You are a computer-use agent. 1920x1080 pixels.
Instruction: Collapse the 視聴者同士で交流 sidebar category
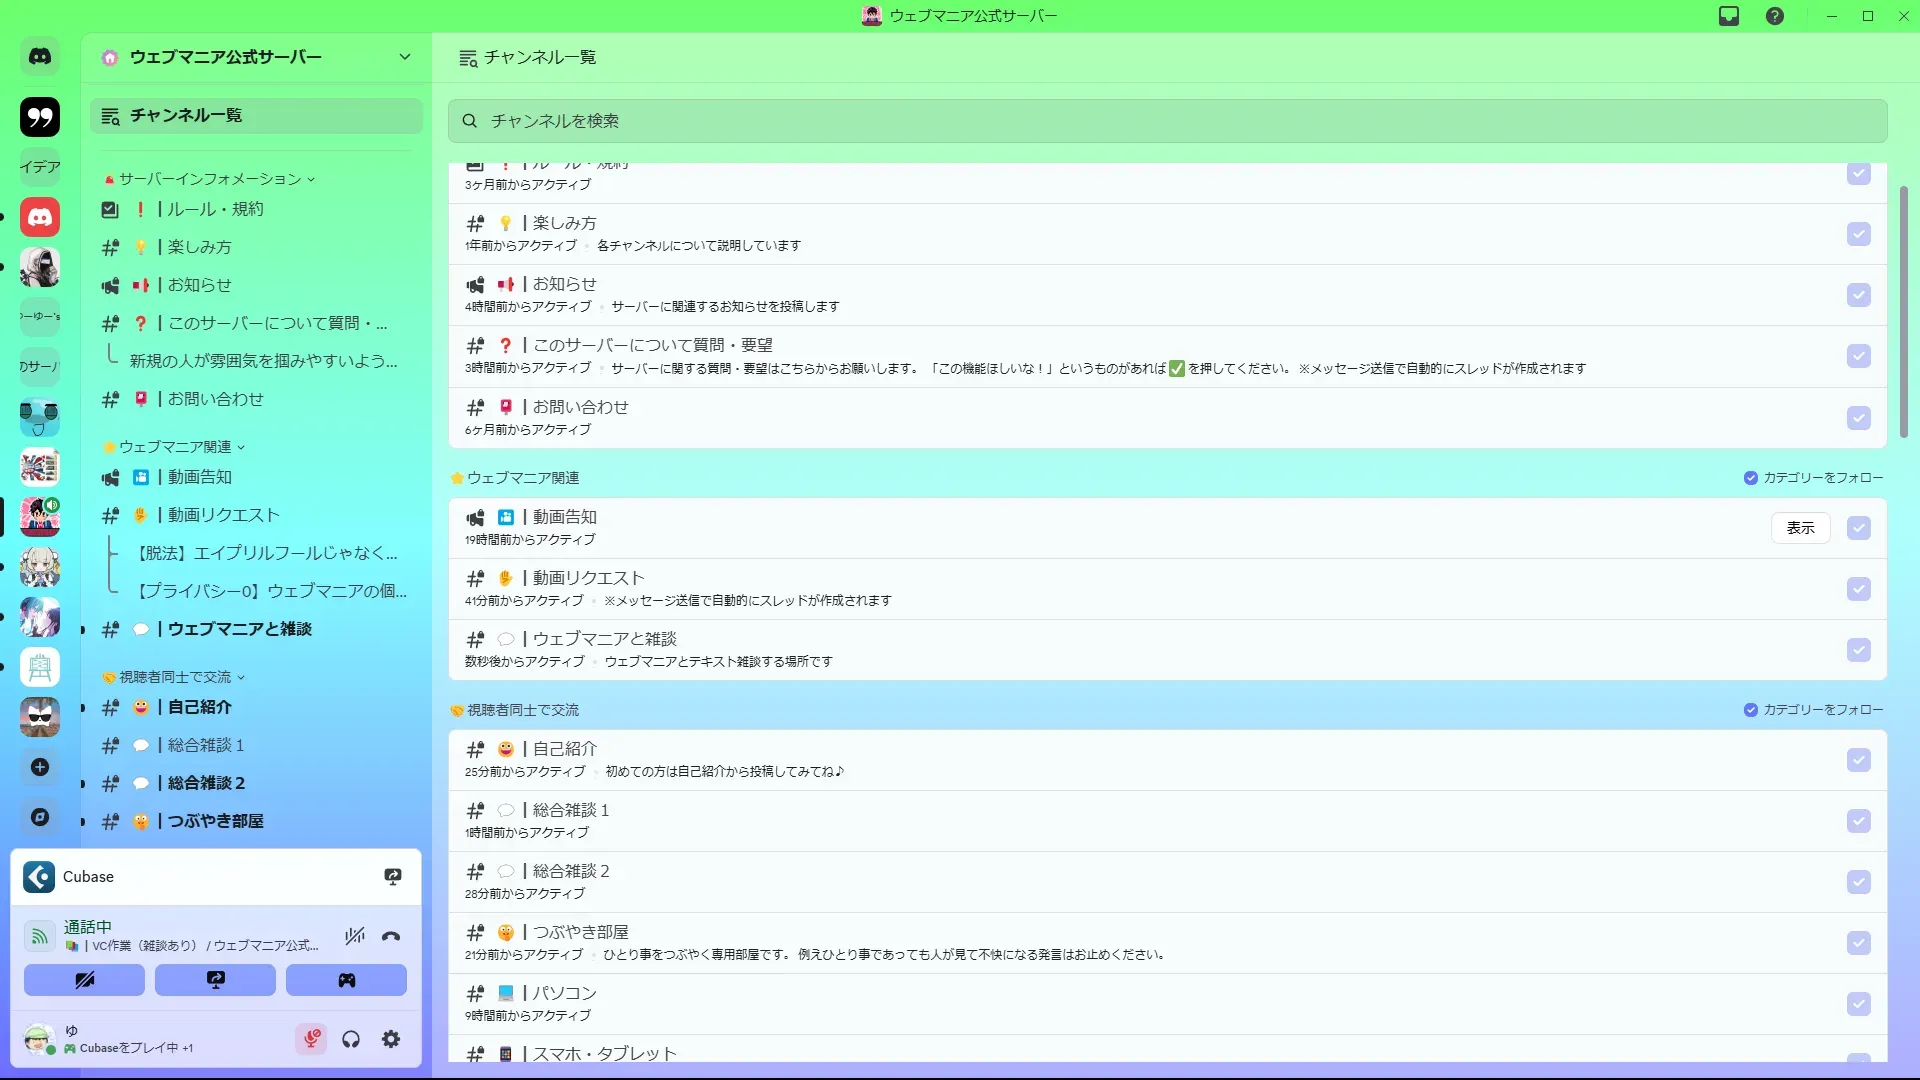click(176, 677)
